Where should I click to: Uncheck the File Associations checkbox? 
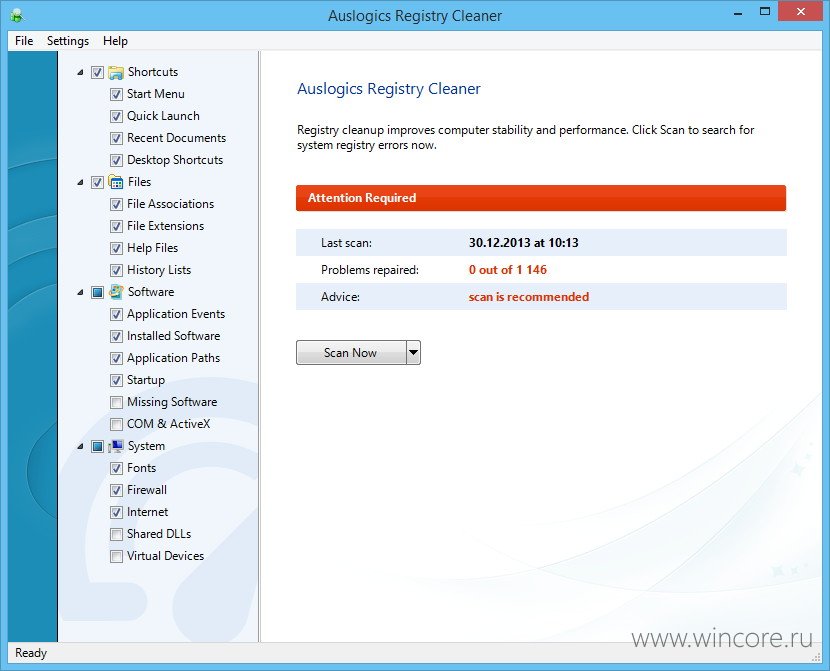click(116, 204)
